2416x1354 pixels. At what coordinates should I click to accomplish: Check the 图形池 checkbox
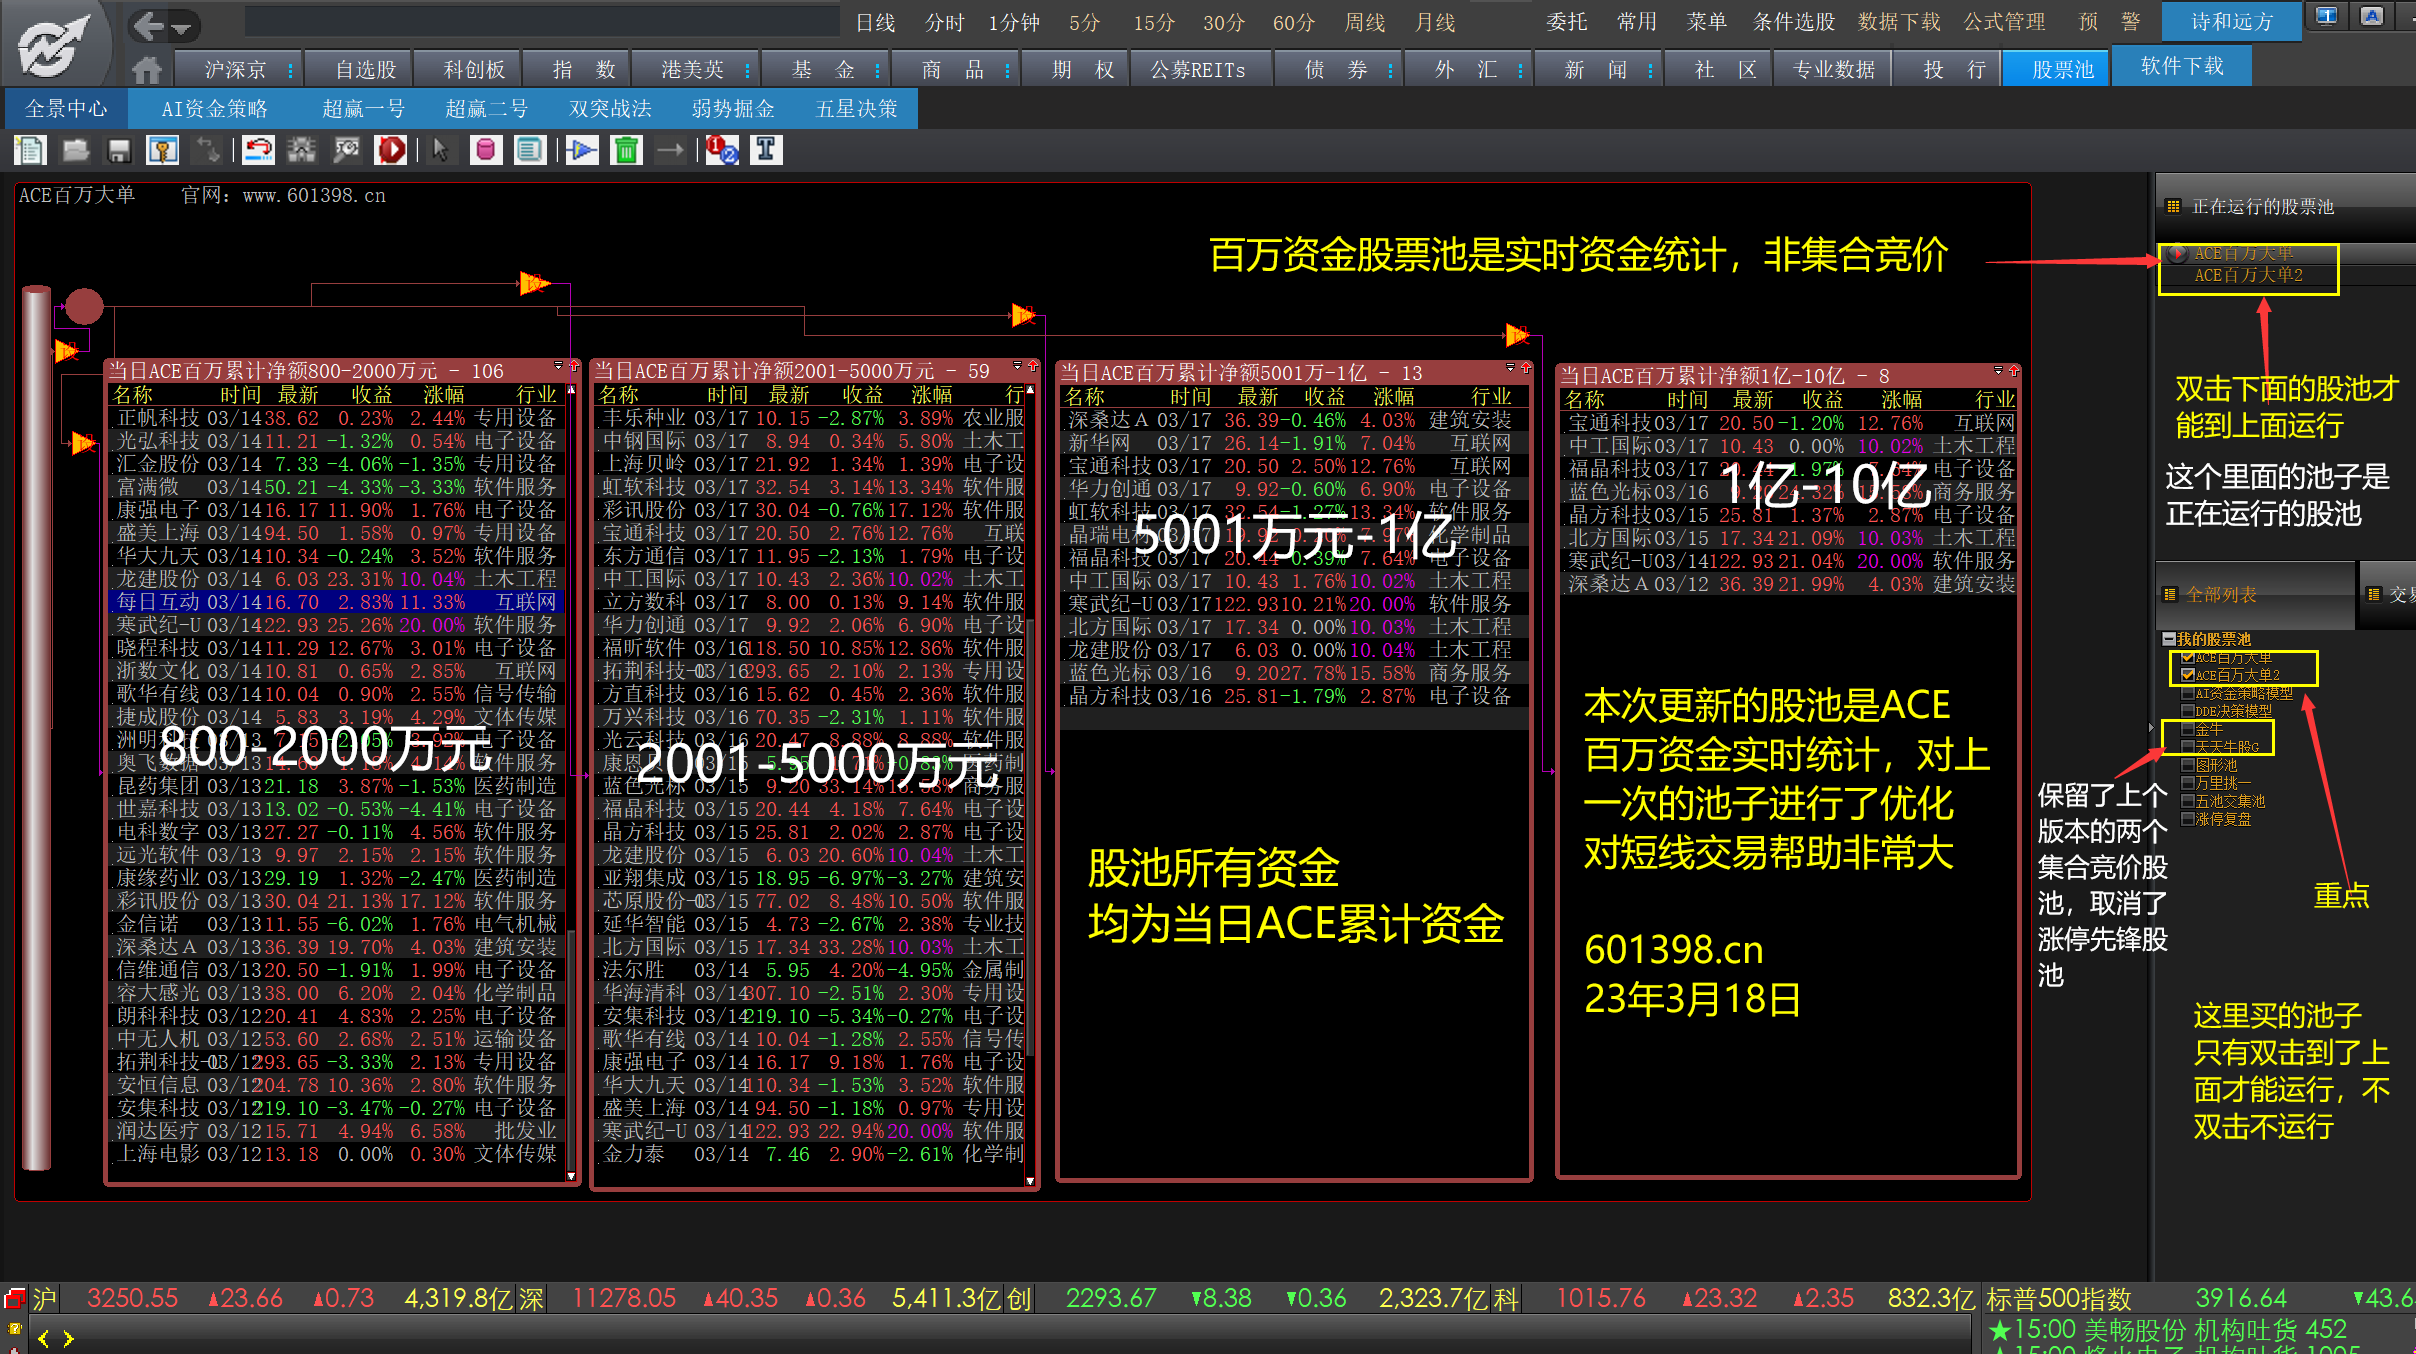coord(2188,765)
